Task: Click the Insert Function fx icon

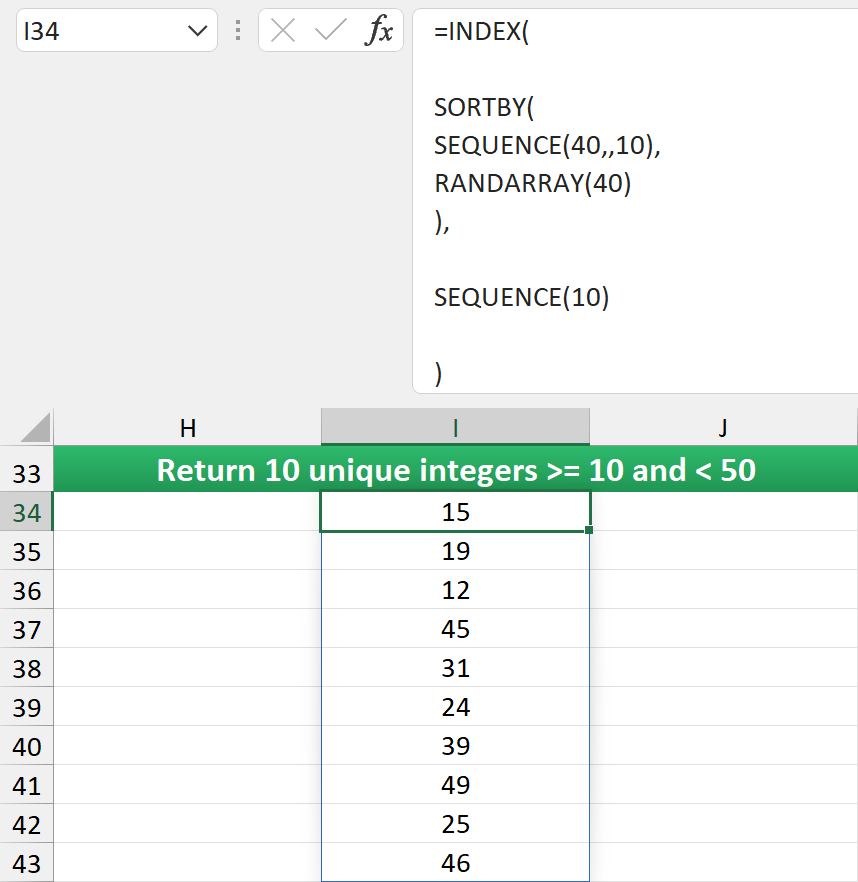Action: pyautogui.click(x=379, y=31)
